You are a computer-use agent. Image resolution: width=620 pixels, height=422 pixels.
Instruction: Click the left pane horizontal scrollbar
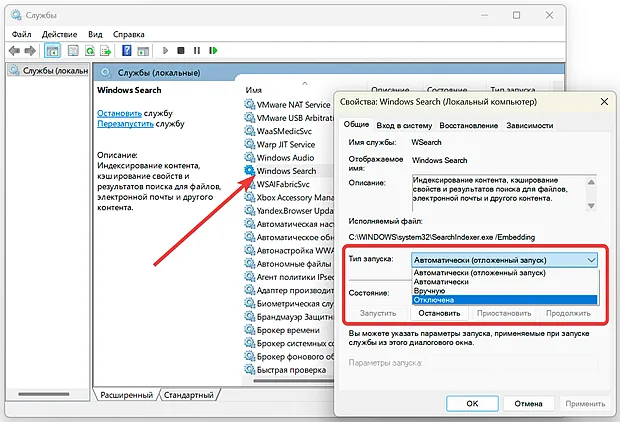(x=43, y=394)
